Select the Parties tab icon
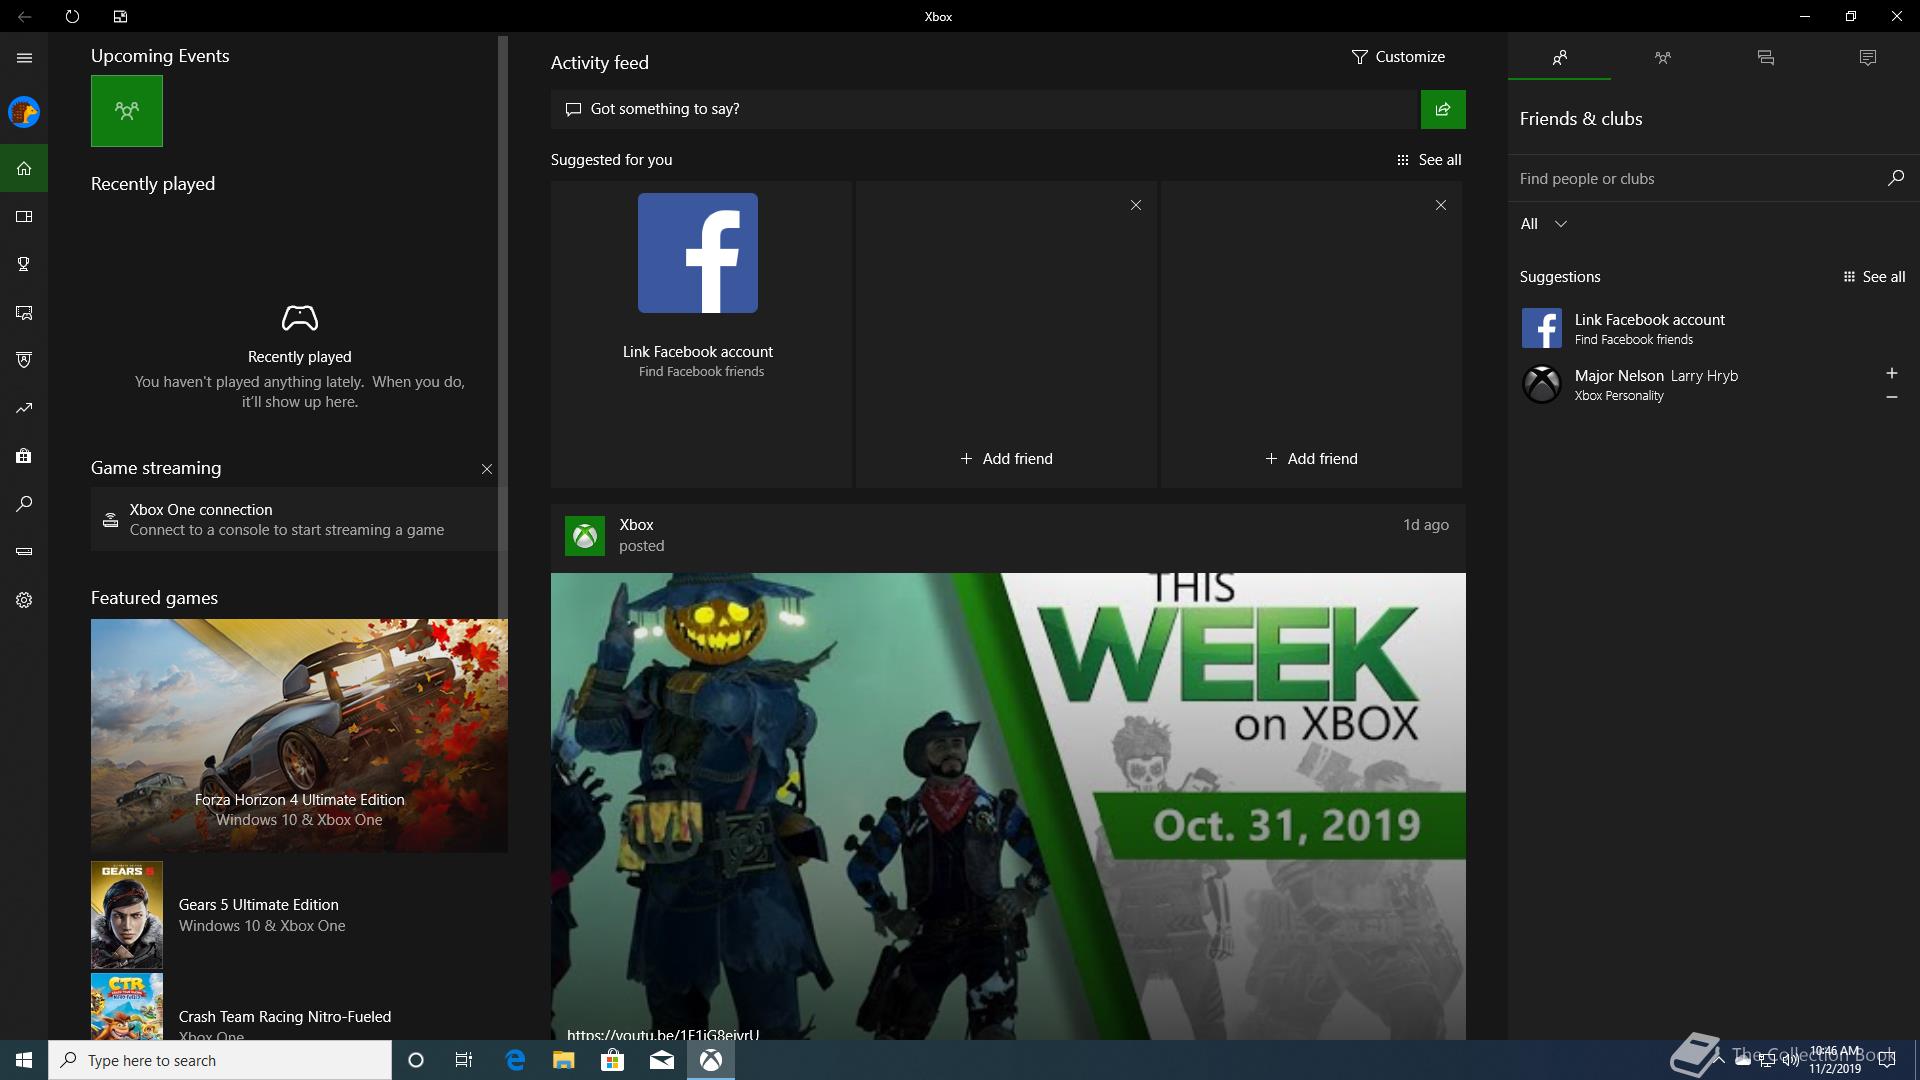Viewport: 1920px width, 1080px height. tap(1662, 57)
